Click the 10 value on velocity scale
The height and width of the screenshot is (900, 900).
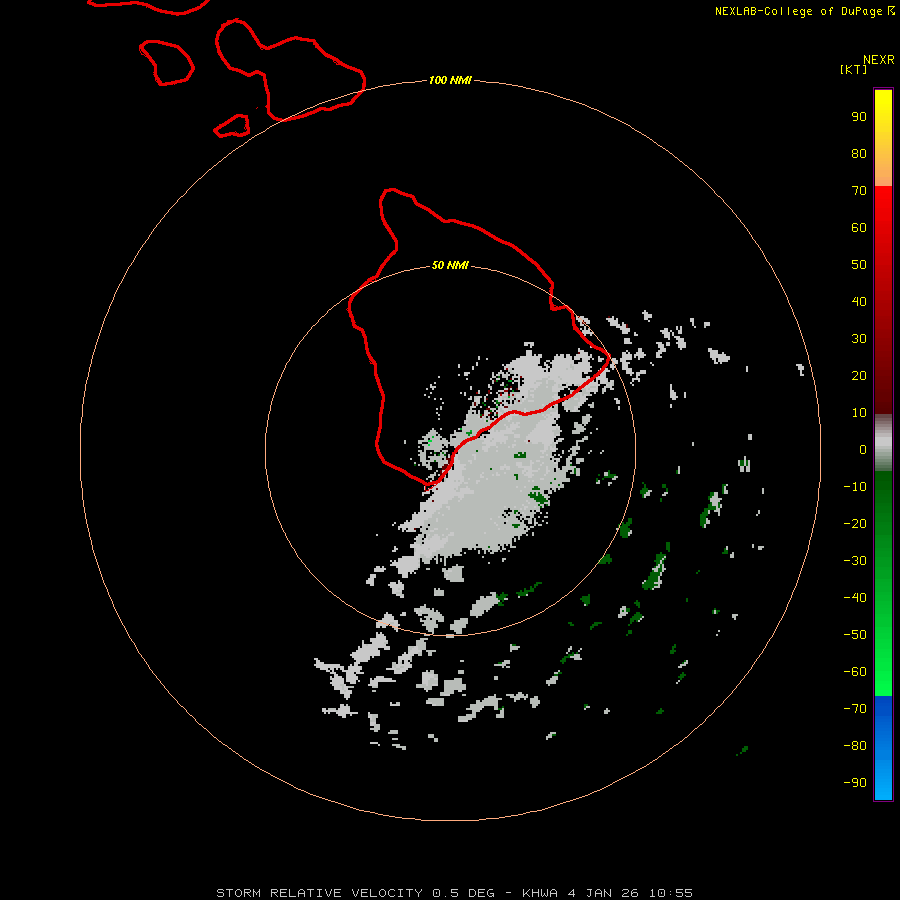859,413
